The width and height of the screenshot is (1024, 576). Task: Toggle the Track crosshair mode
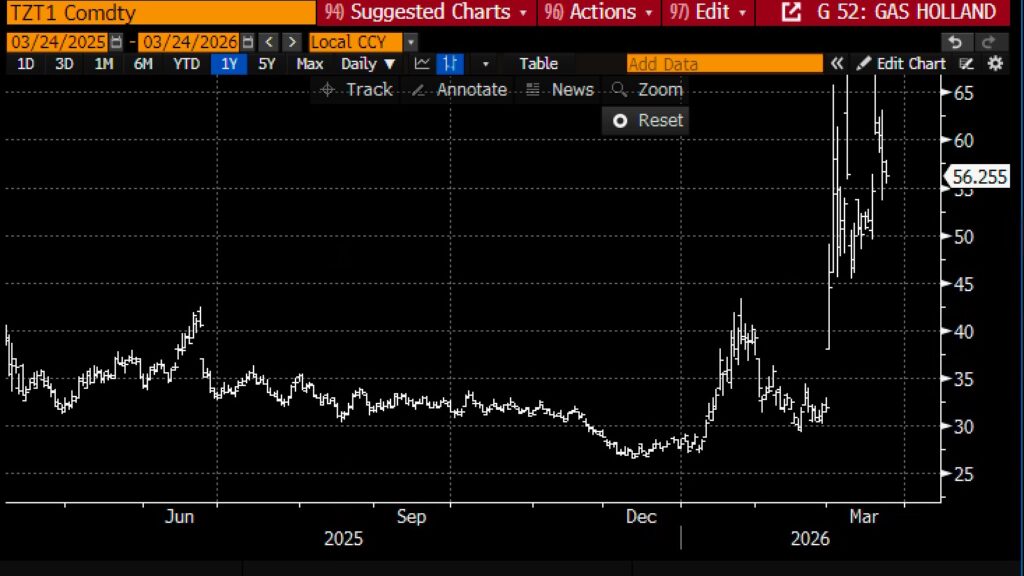coord(357,89)
